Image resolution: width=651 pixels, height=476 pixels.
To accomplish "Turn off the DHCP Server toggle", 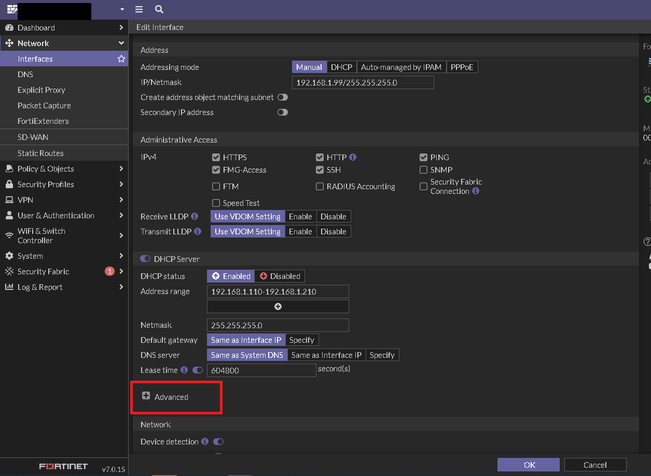I will pyautogui.click(x=146, y=259).
